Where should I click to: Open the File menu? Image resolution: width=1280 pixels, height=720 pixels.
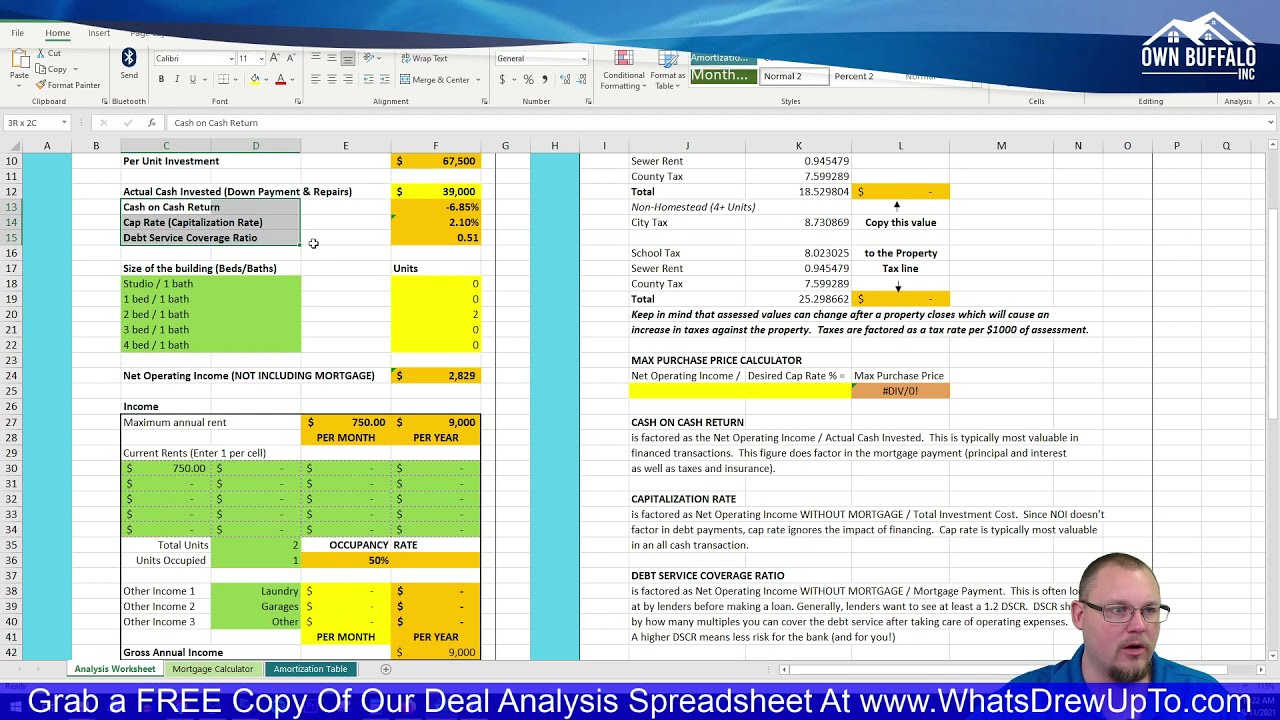coord(18,33)
